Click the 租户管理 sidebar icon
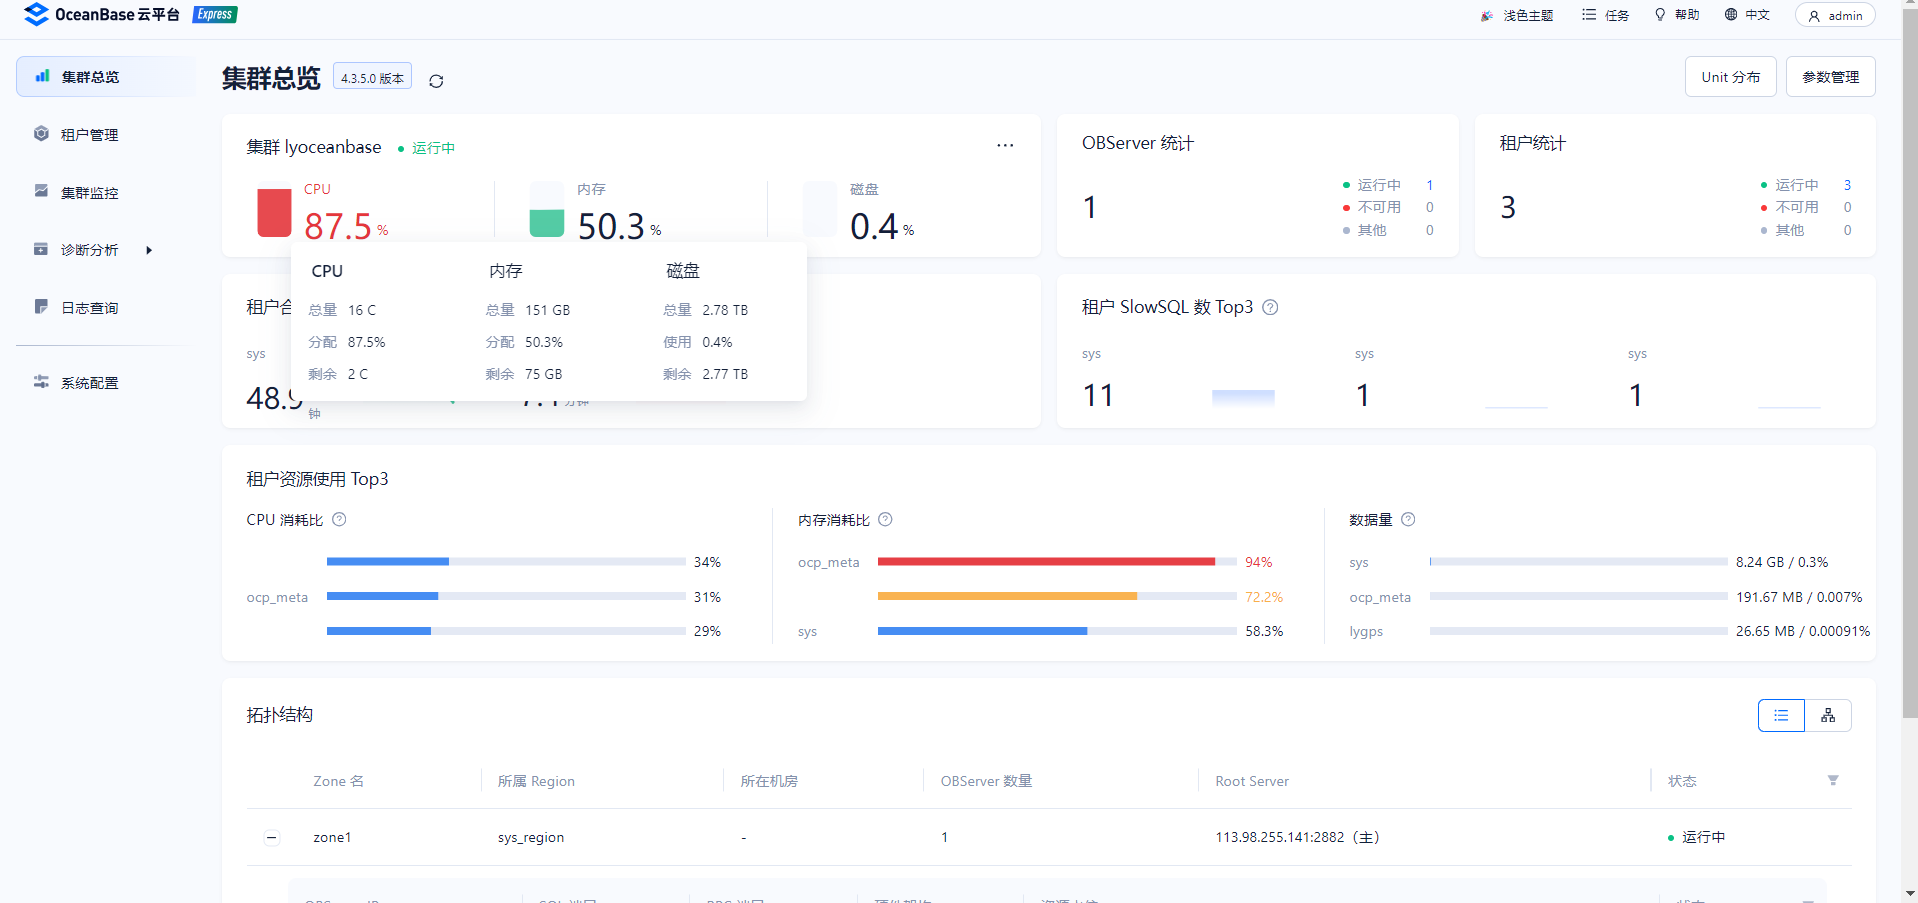1918x903 pixels. pyautogui.click(x=41, y=134)
